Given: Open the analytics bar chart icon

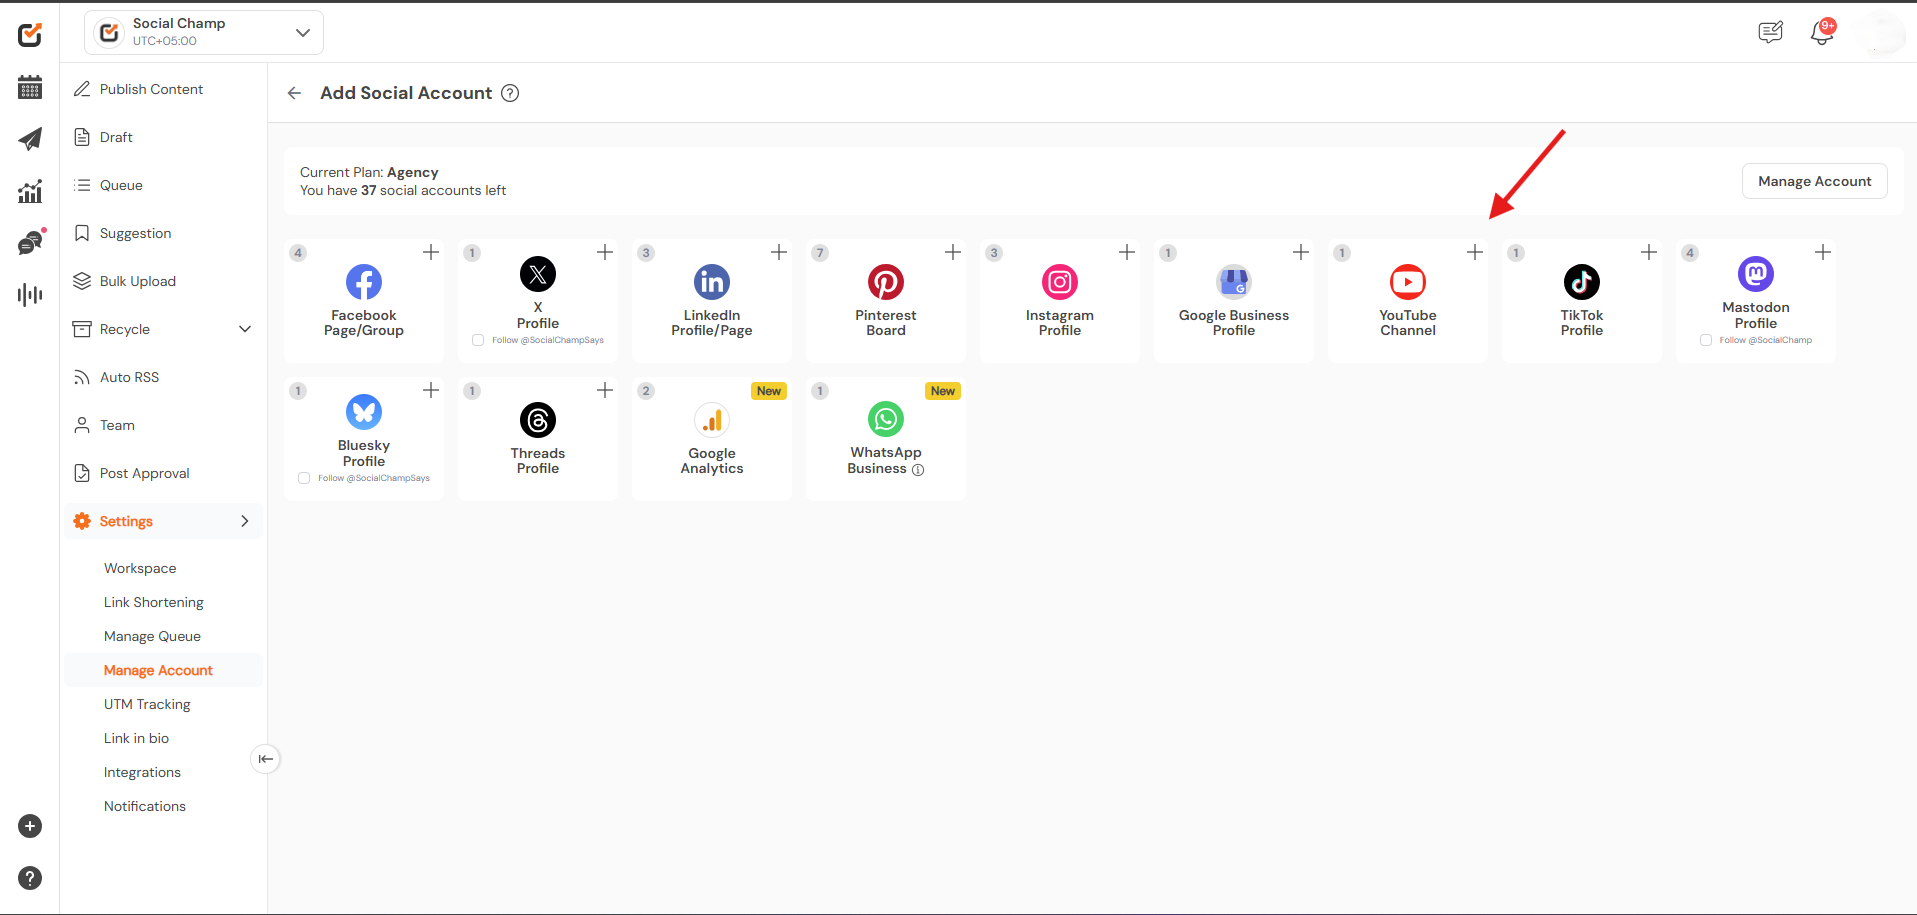Looking at the screenshot, I should click(x=30, y=191).
